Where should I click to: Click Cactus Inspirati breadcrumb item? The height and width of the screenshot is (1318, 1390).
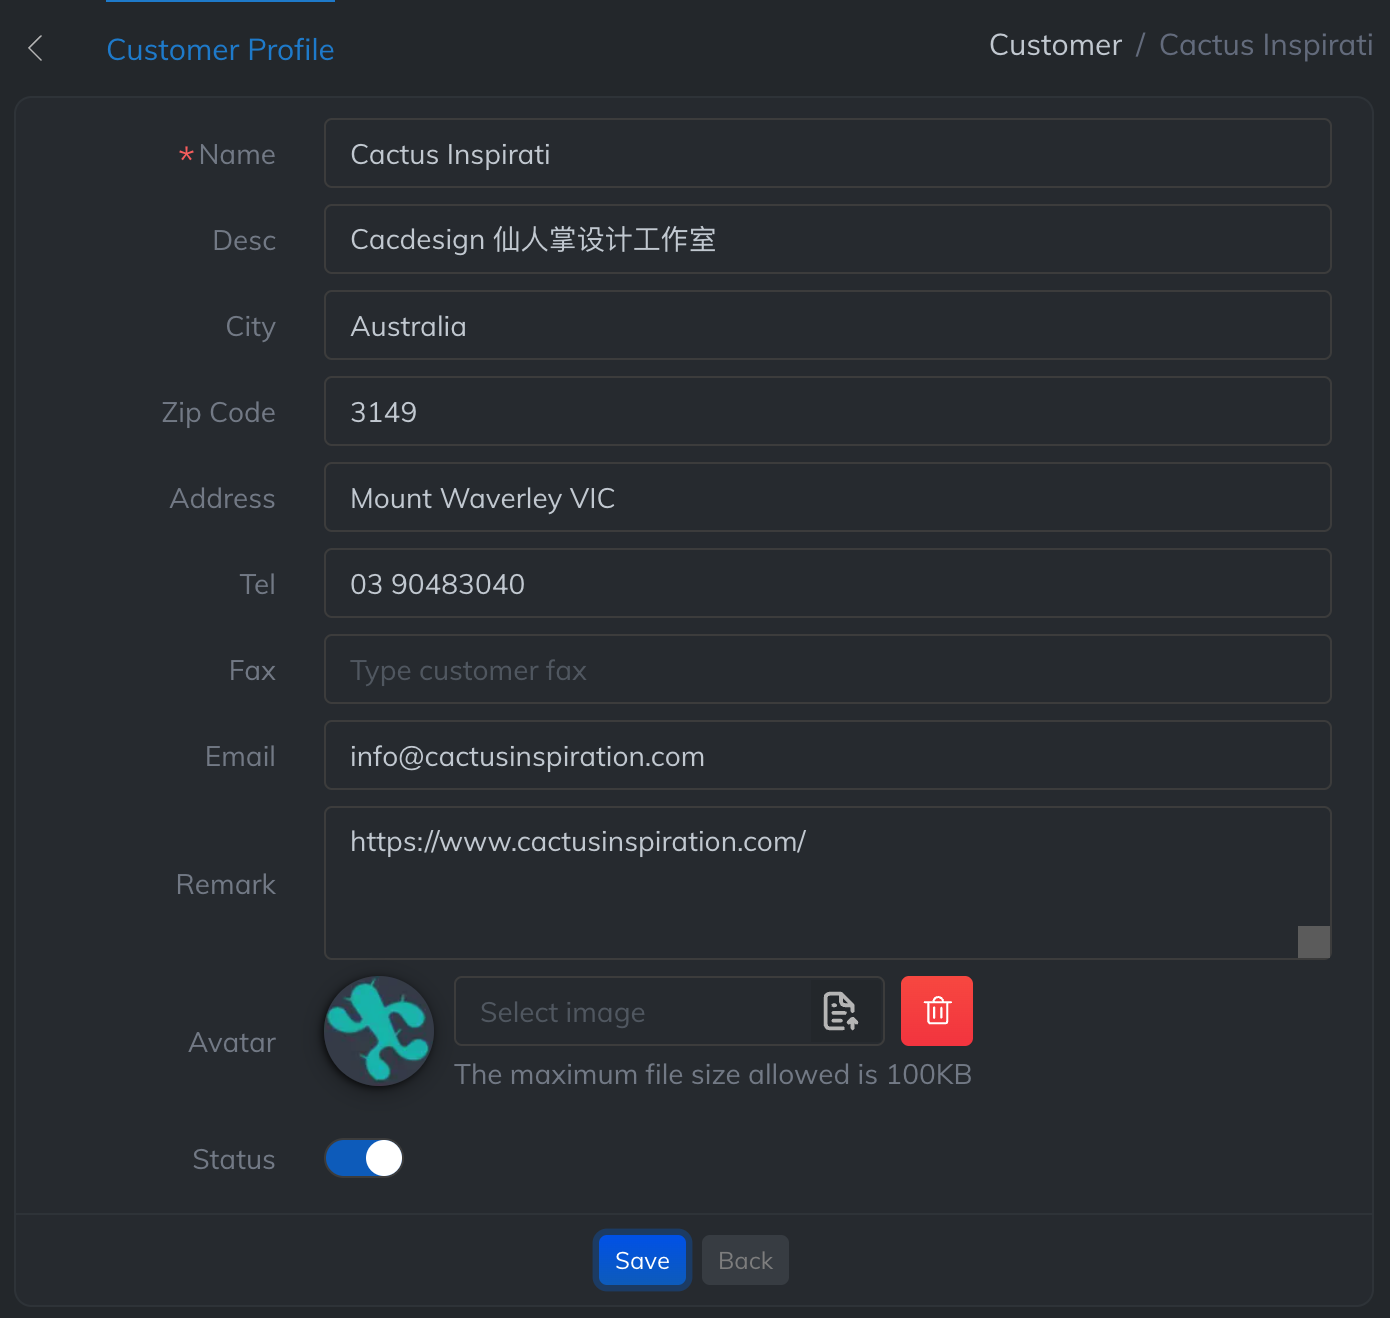click(1265, 45)
